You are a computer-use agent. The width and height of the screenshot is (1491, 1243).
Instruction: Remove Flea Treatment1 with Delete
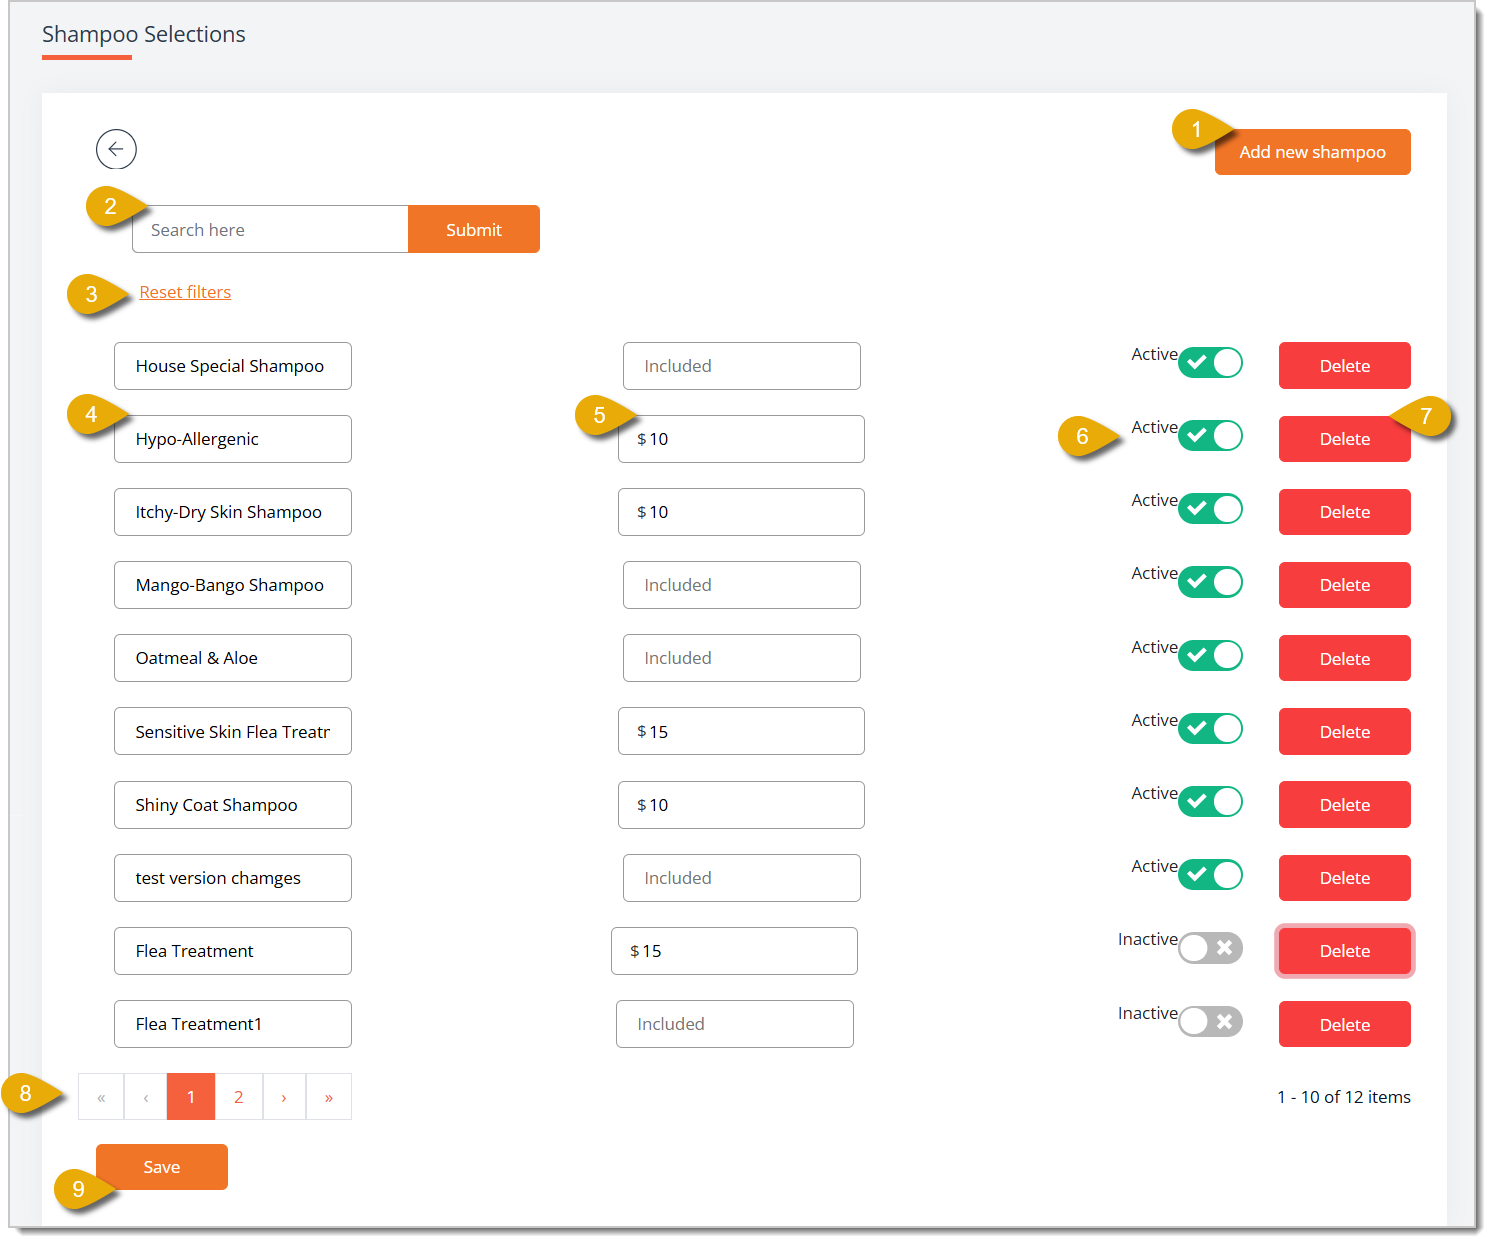1345,1024
